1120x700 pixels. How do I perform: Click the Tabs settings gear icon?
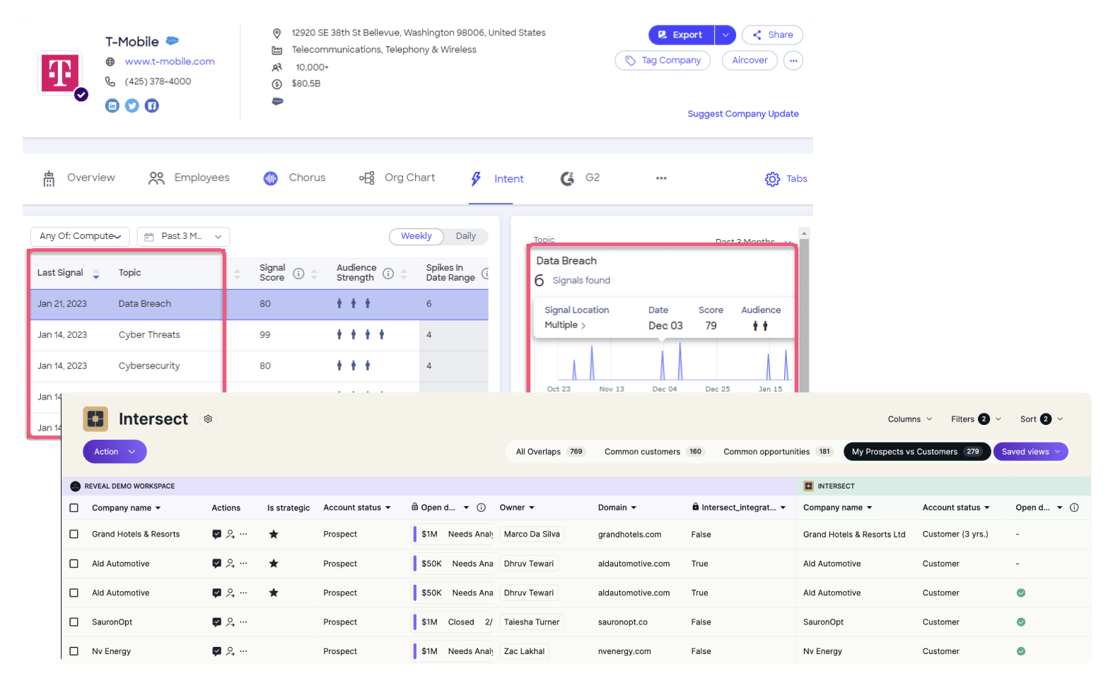click(772, 179)
